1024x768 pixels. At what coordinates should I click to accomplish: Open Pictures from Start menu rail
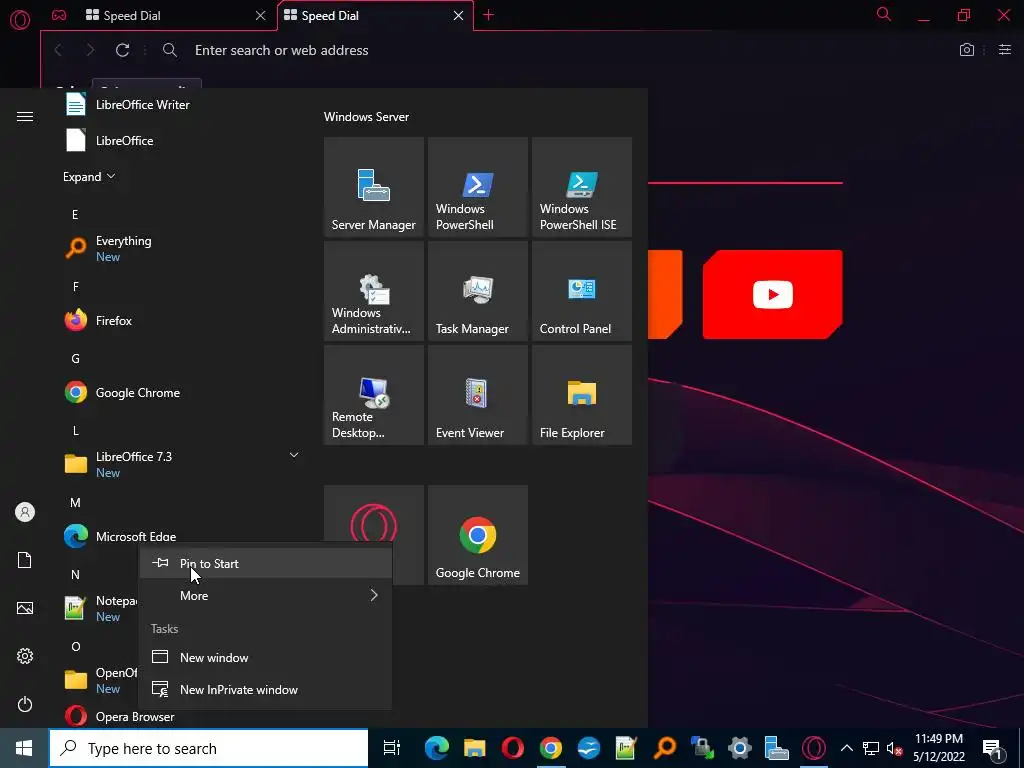[25, 608]
